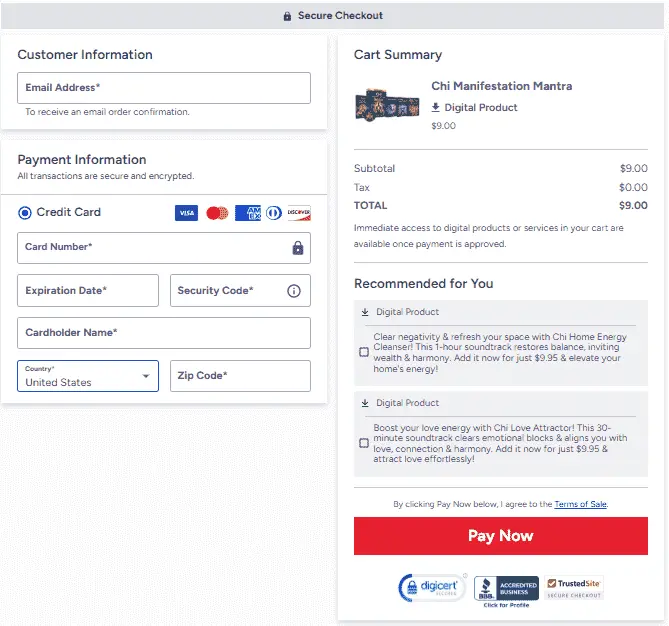669x626 pixels.
Task: Click the DigiCert Secured badge
Action: [x=427, y=588]
